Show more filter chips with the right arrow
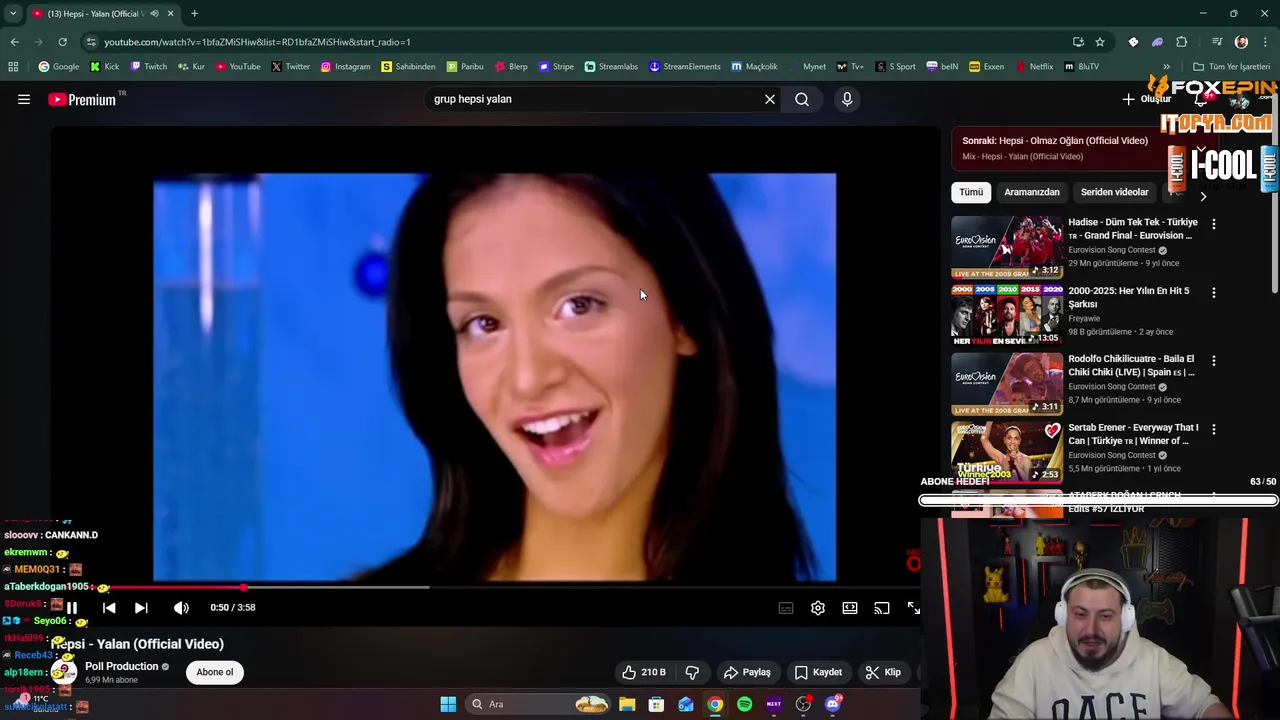The height and width of the screenshot is (720, 1280). tap(1203, 196)
